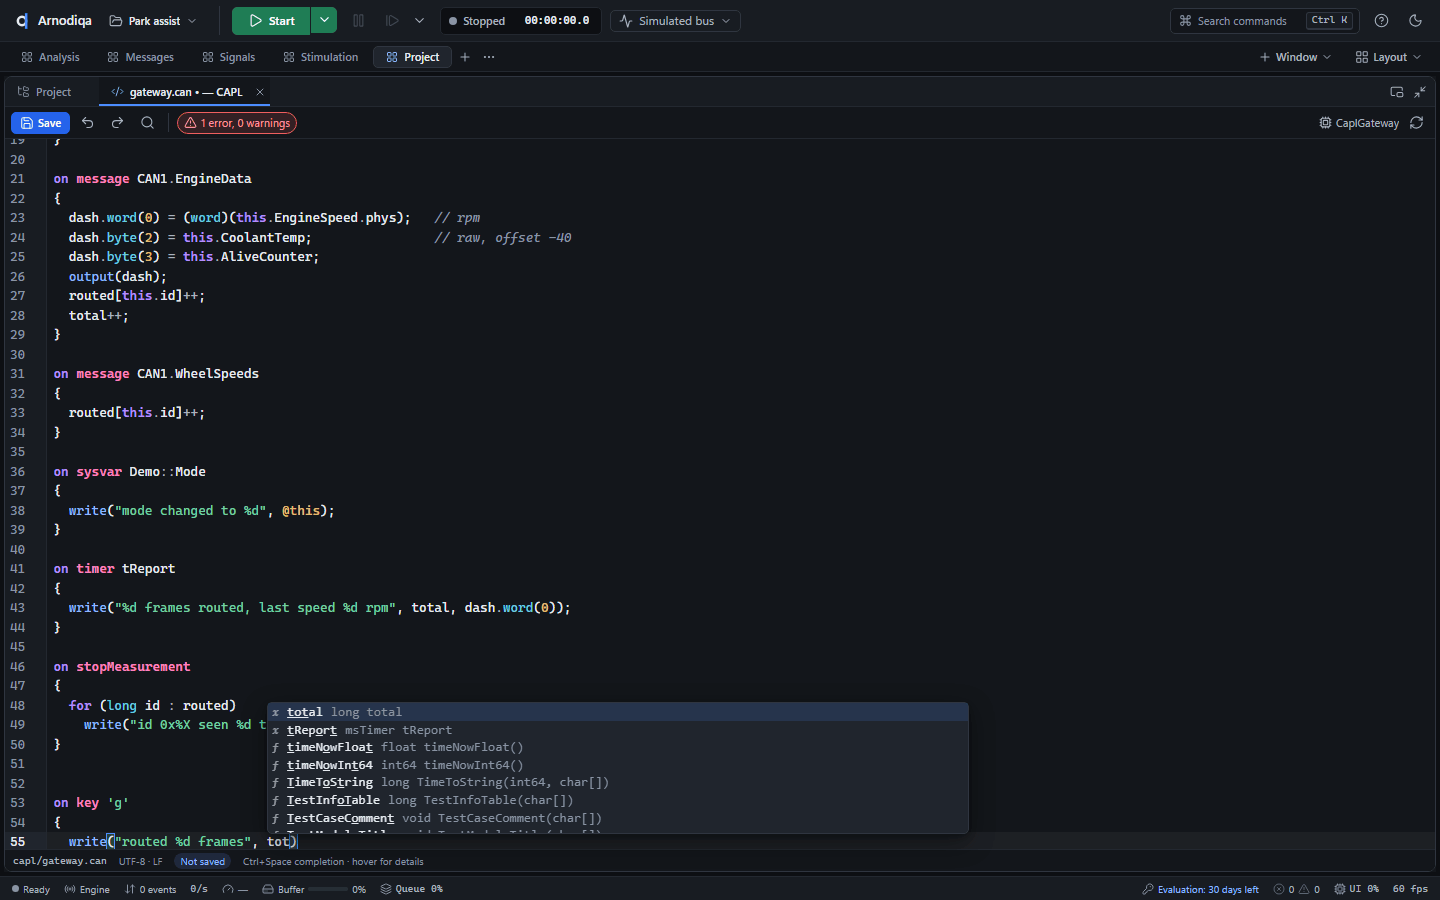This screenshot has width=1440, height=900.
Task: Redo the last edit
Action: coord(117,123)
